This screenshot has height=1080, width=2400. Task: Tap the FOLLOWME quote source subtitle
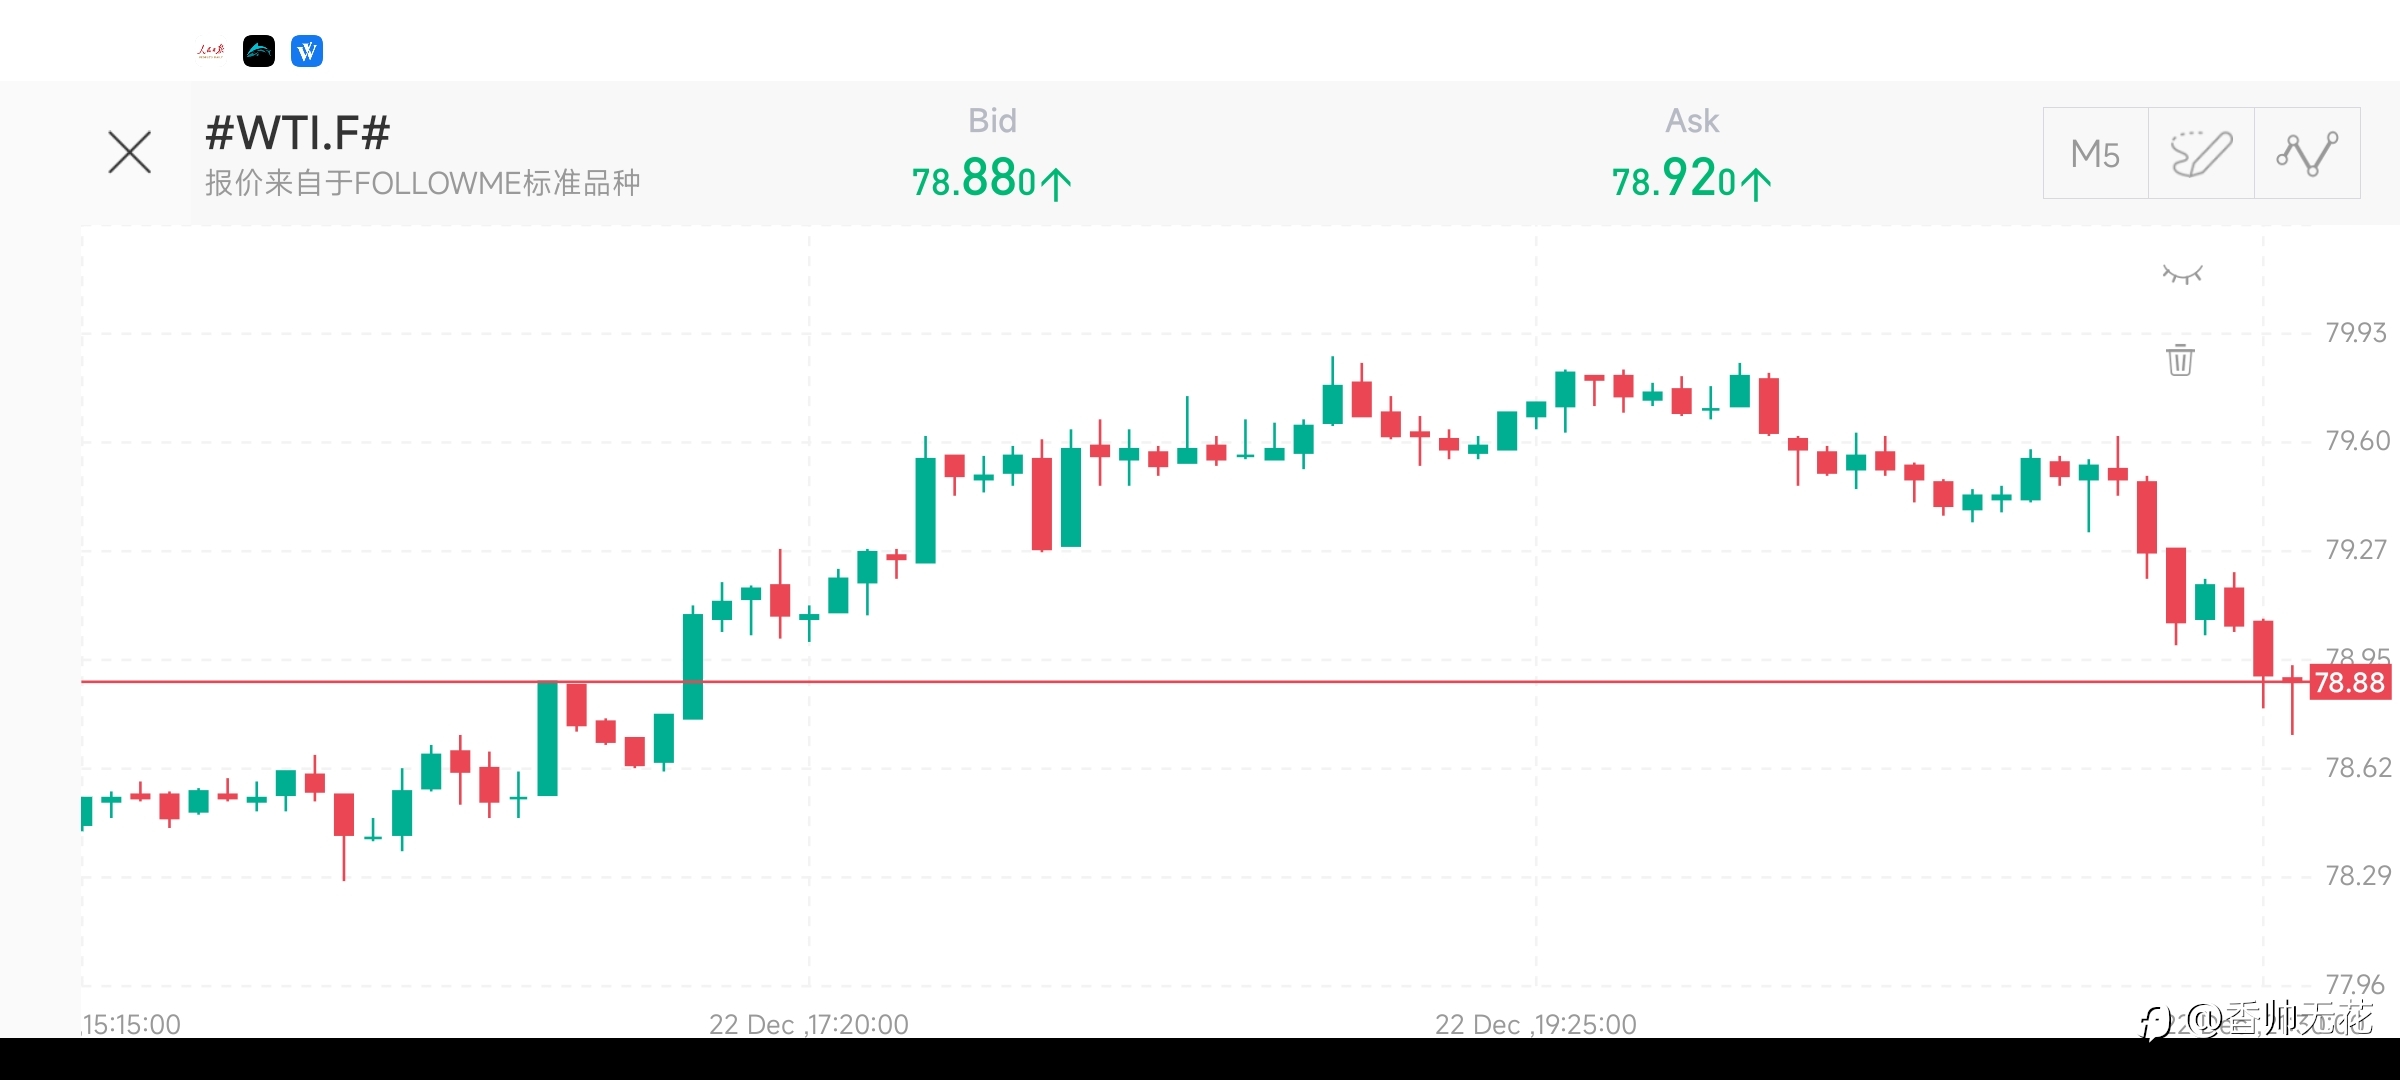tap(422, 183)
